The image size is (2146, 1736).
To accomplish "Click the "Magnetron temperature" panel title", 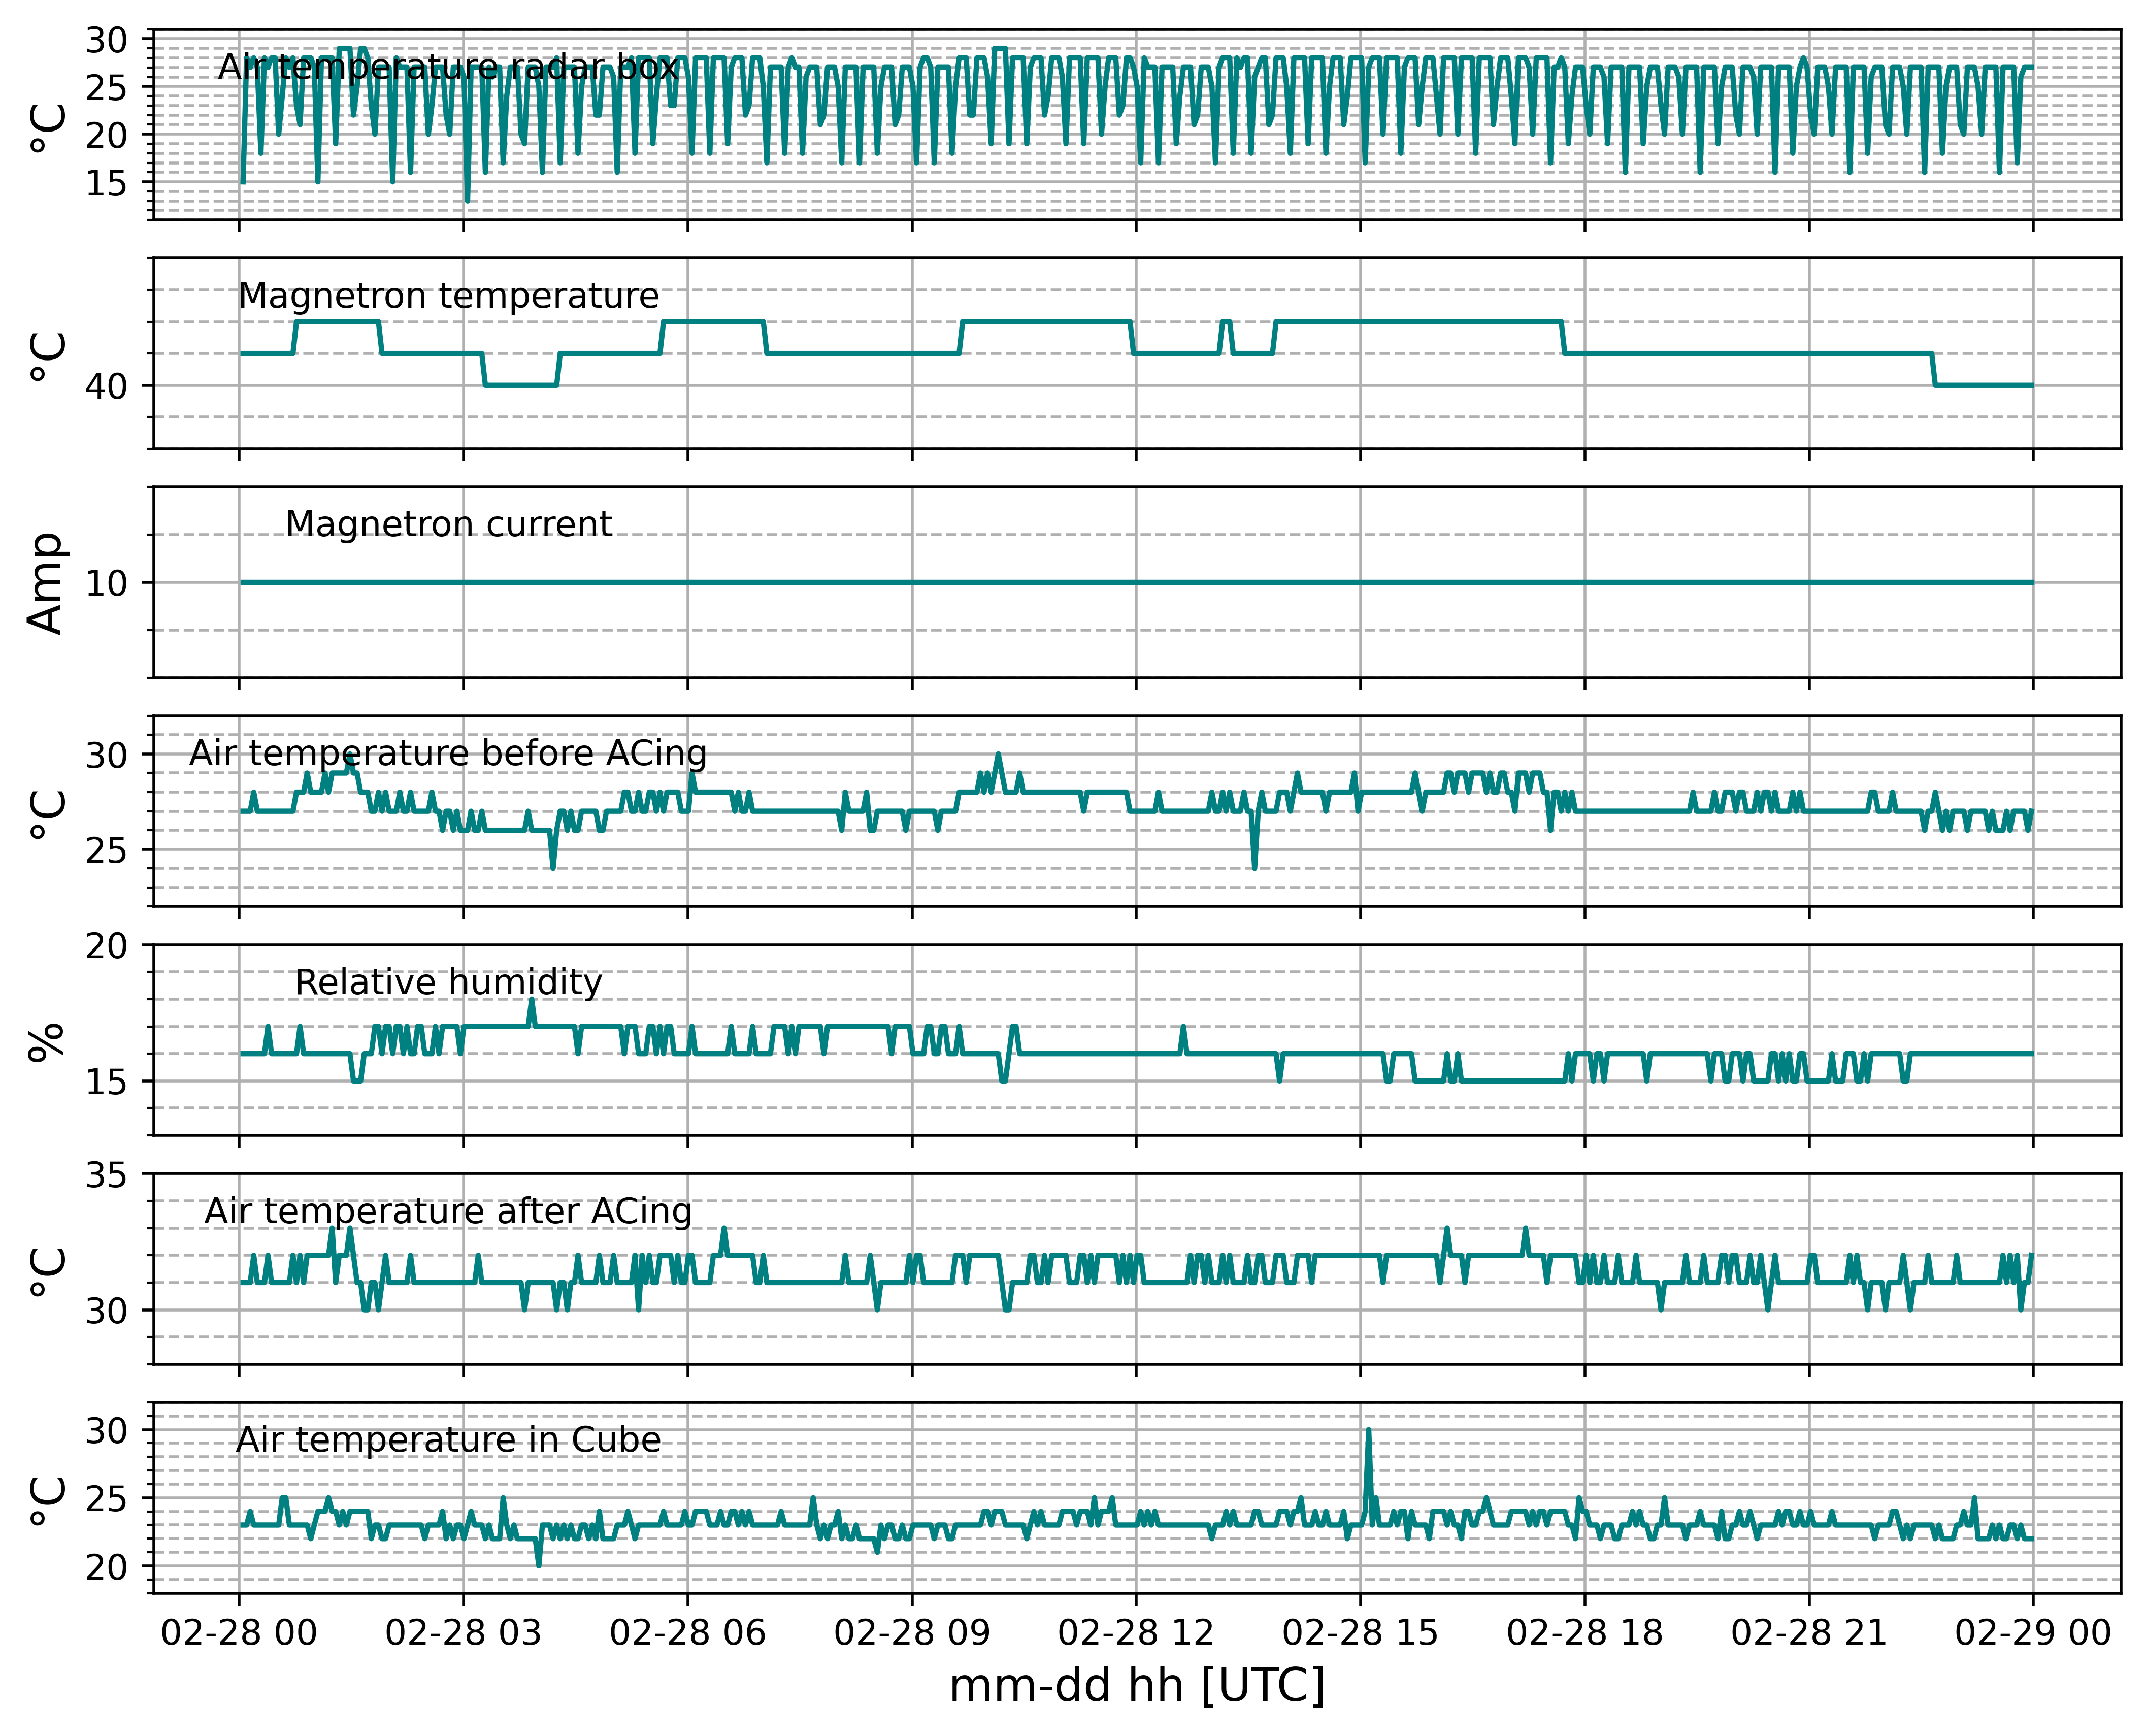I will click(449, 296).
